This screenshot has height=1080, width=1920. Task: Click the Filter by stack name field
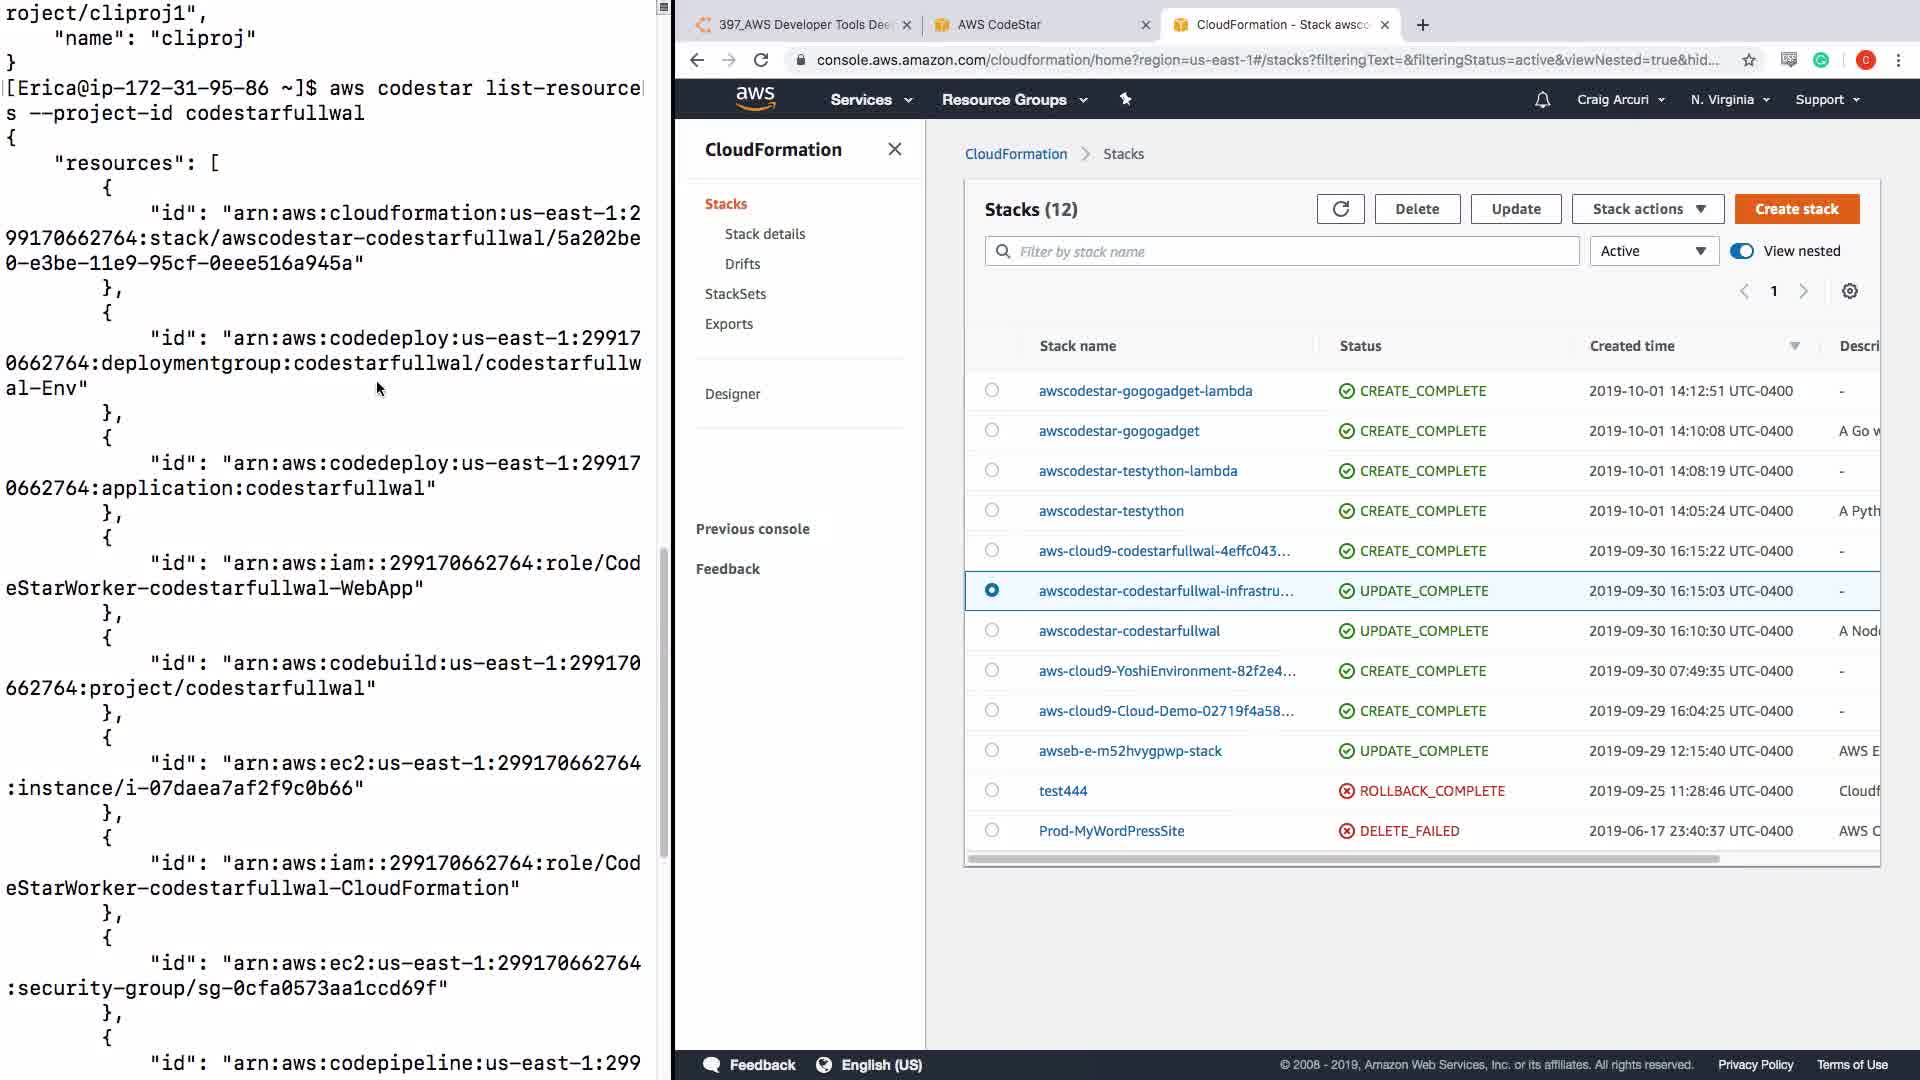(x=1281, y=251)
